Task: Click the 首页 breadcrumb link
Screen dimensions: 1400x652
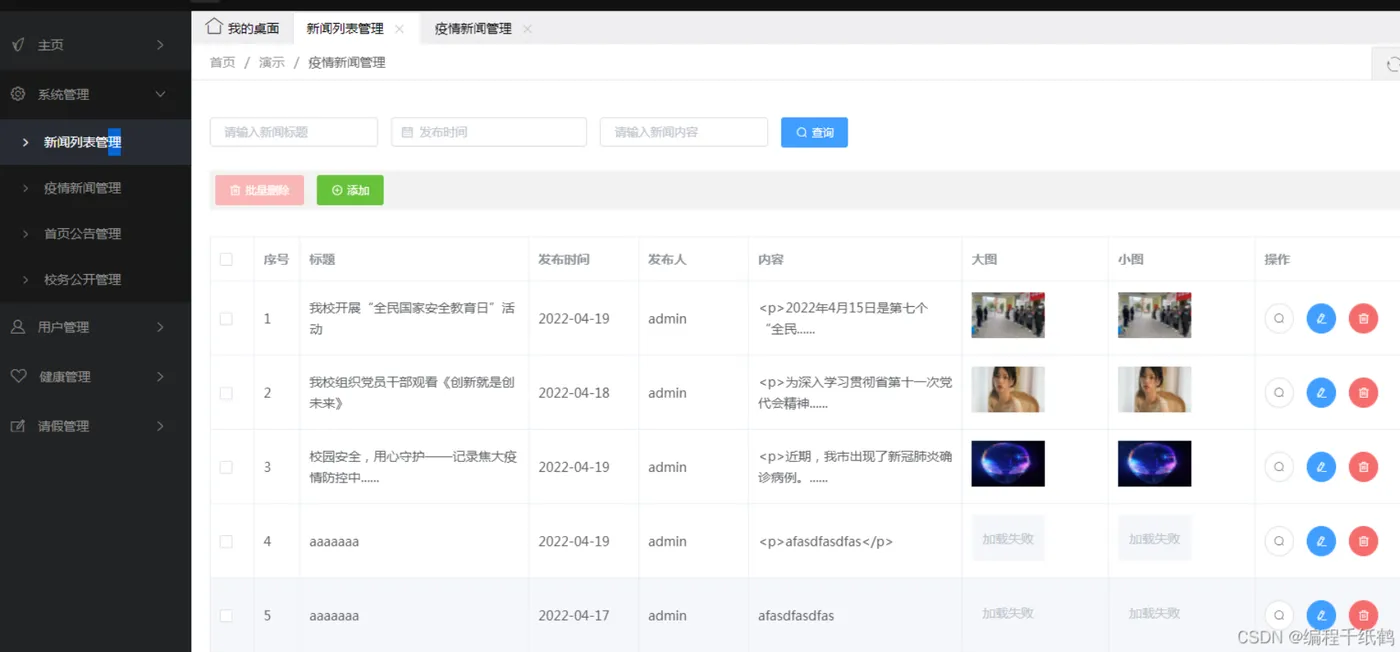Action: (222, 62)
